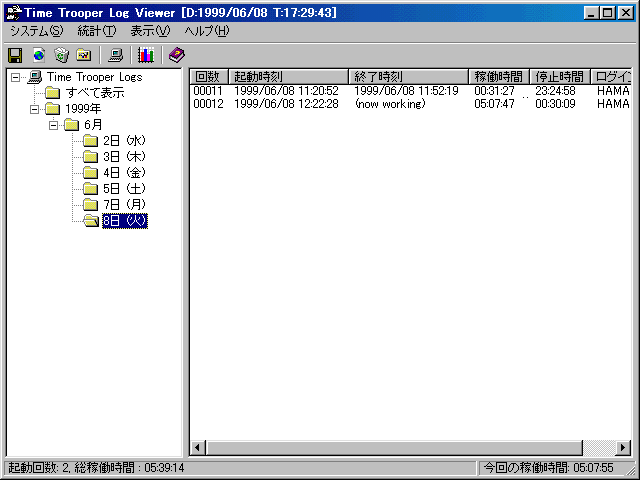The height and width of the screenshot is (480, 640).
Task: Click the yellow folder toolbar icon
Action: tap(84, 55)
